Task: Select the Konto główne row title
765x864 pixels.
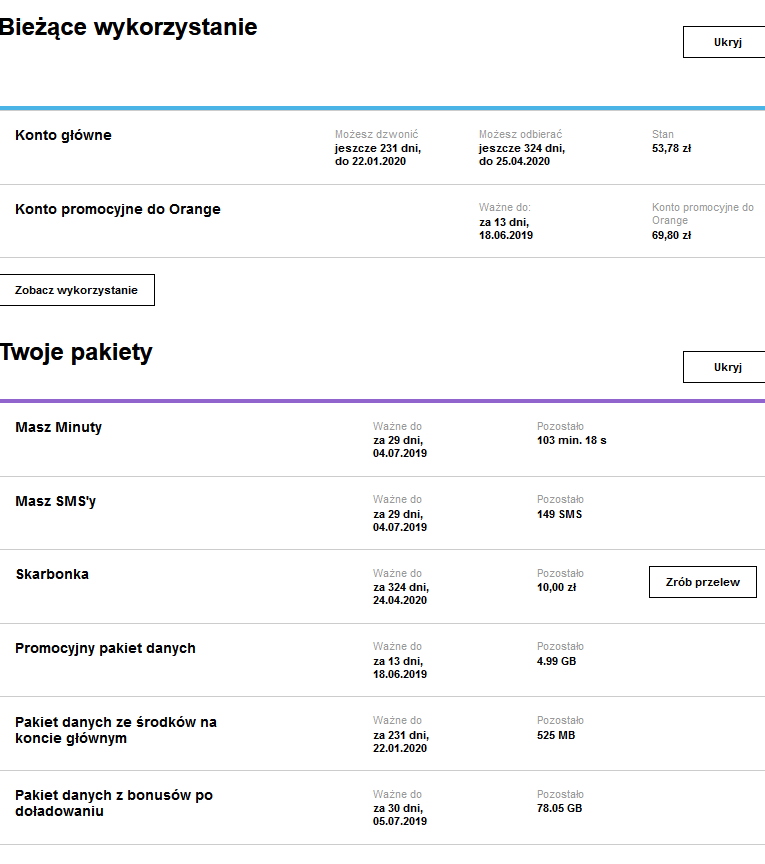Action: (63, 135)
